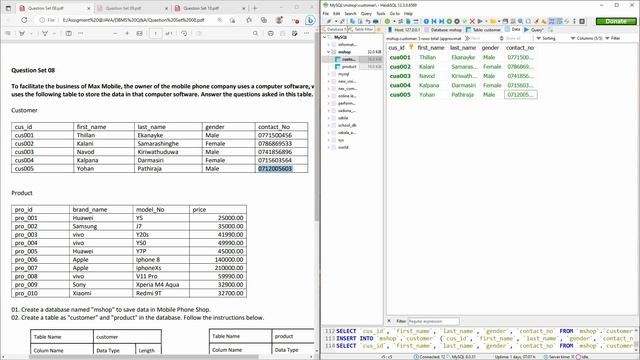Open a new browser tab with plus
Image resolution: width=640 pixels, height=360 pixels.
(255, 8)
